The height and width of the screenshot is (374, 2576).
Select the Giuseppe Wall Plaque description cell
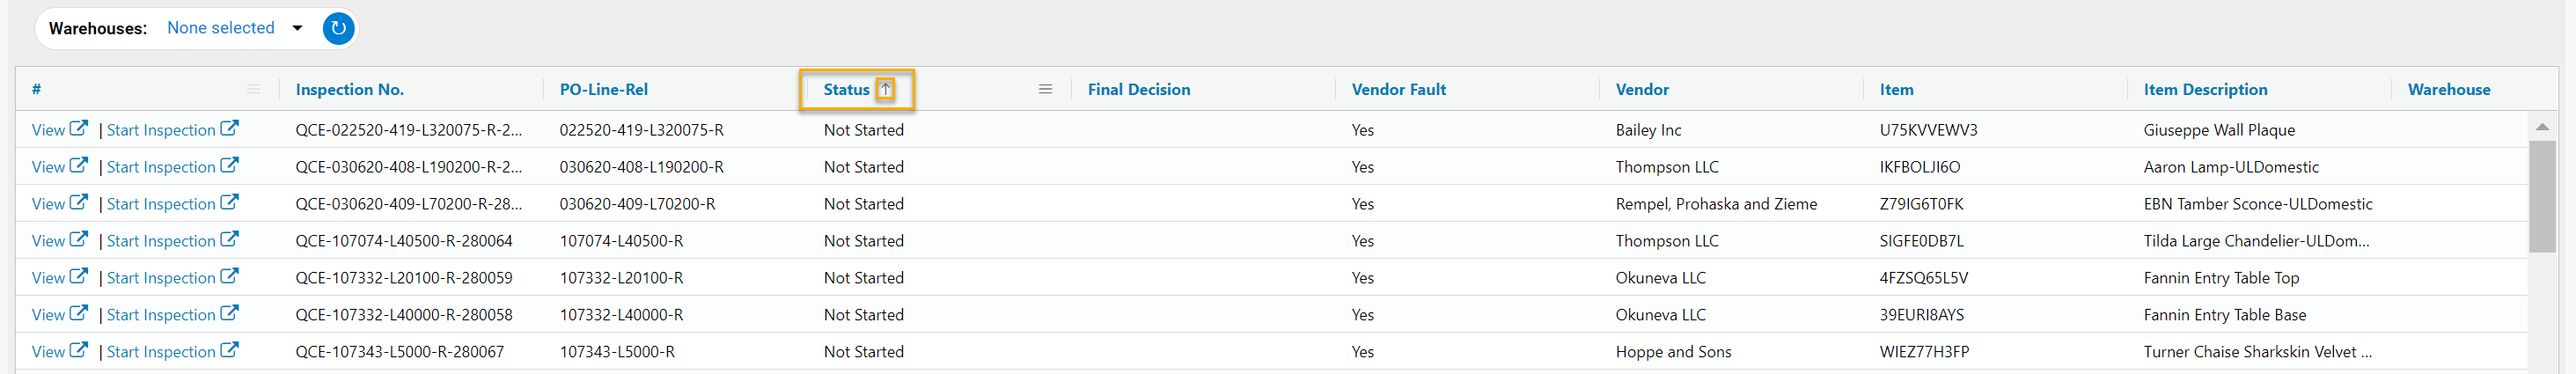[2219, 130]
